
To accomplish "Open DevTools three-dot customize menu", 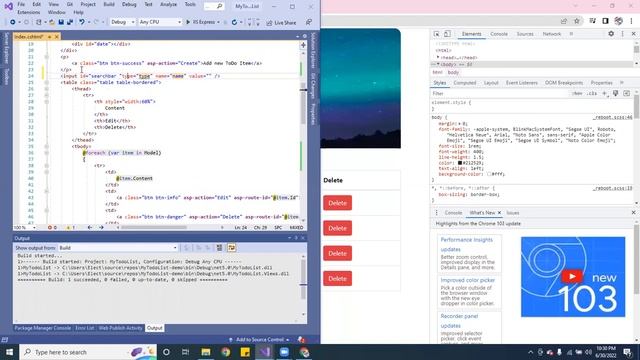I will point(622,34).
